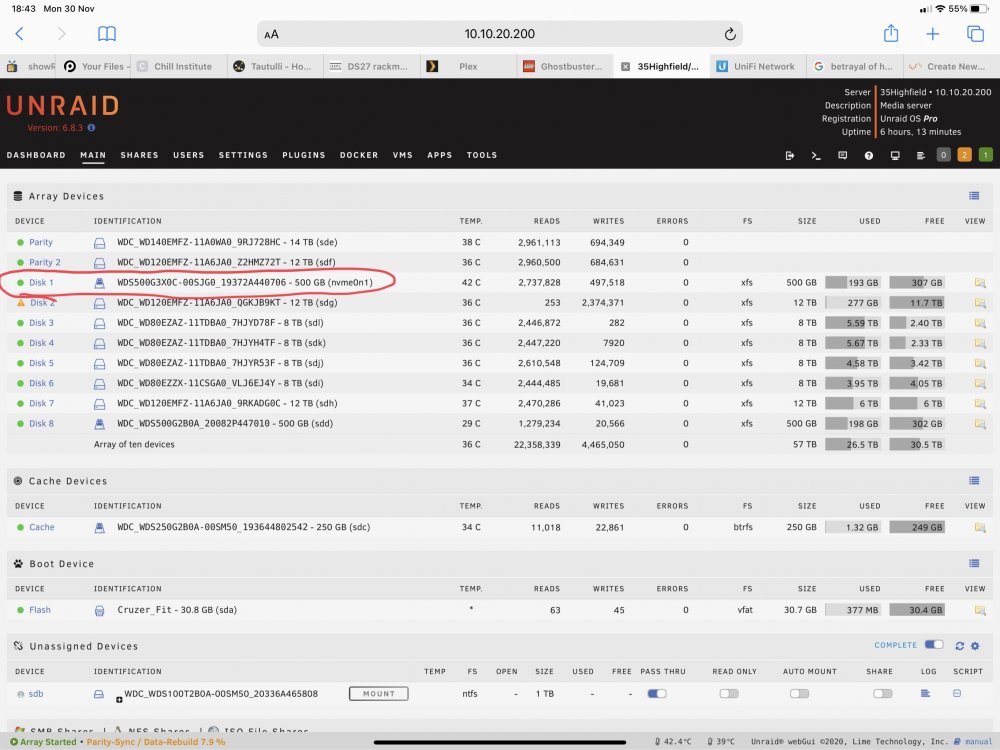1000x750 pixels.
Task: Click Safari reload page icon
Action: click(x=730, y=34)
